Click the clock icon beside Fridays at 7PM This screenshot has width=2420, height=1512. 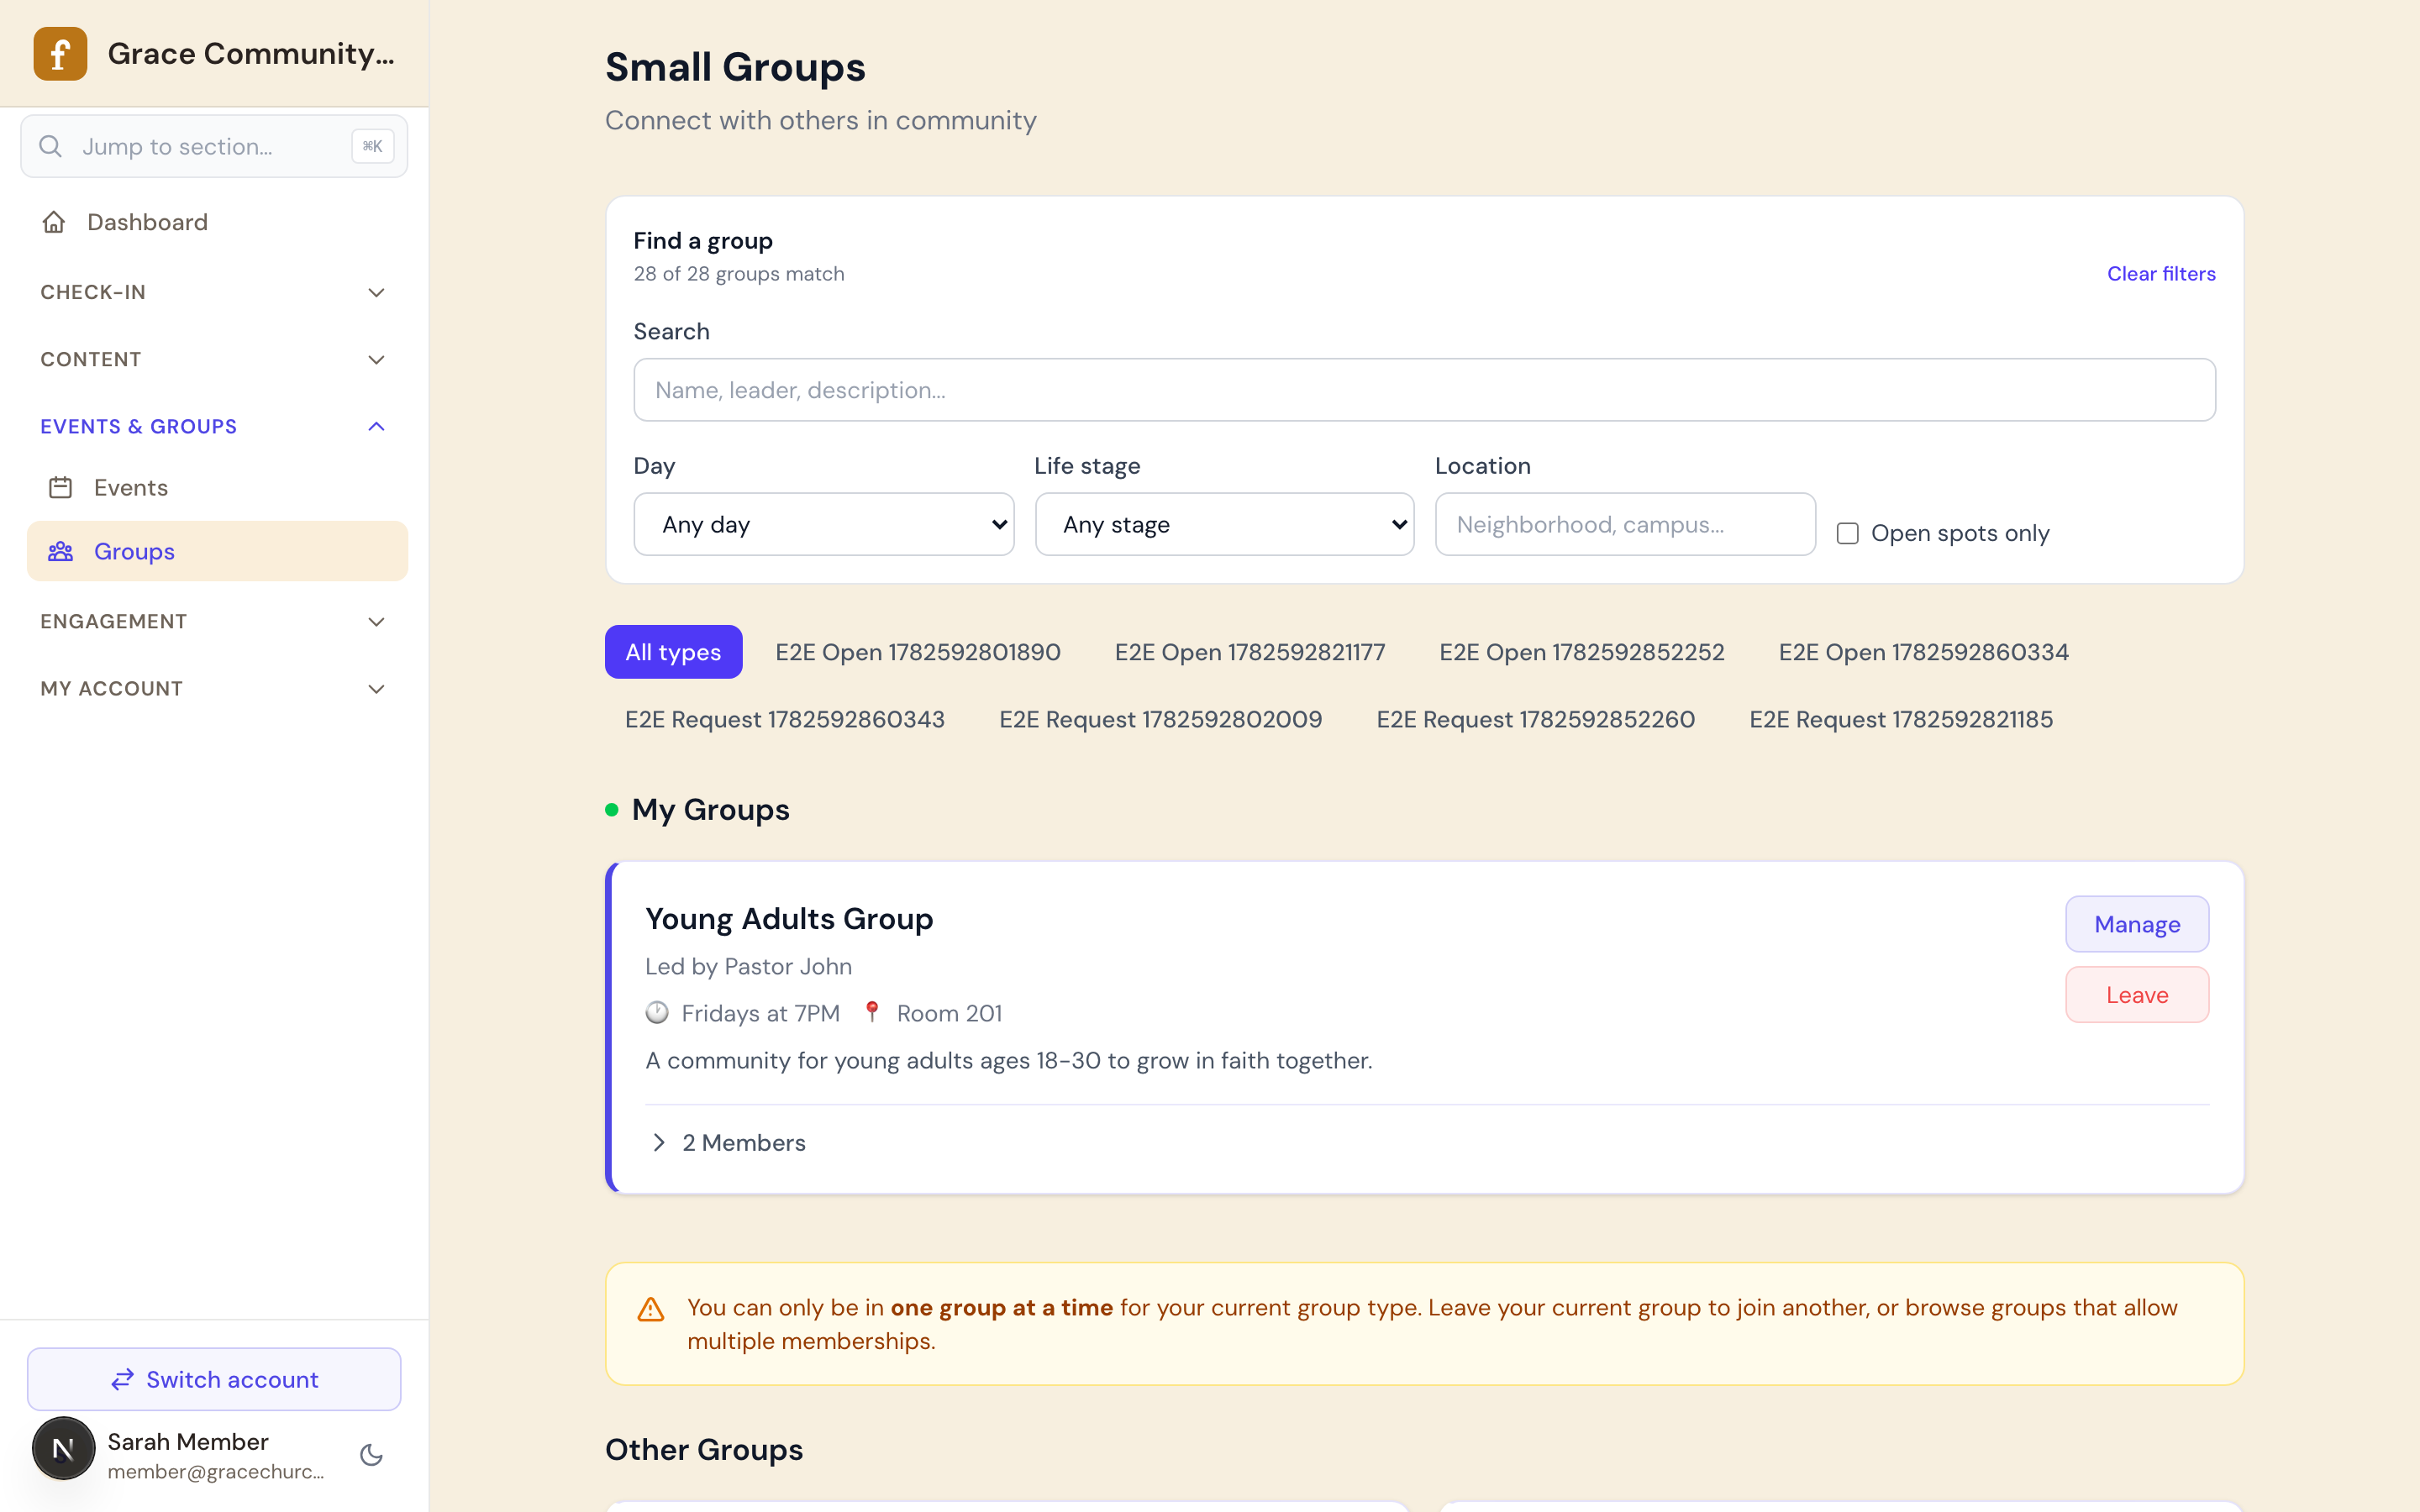(657, 1013)
